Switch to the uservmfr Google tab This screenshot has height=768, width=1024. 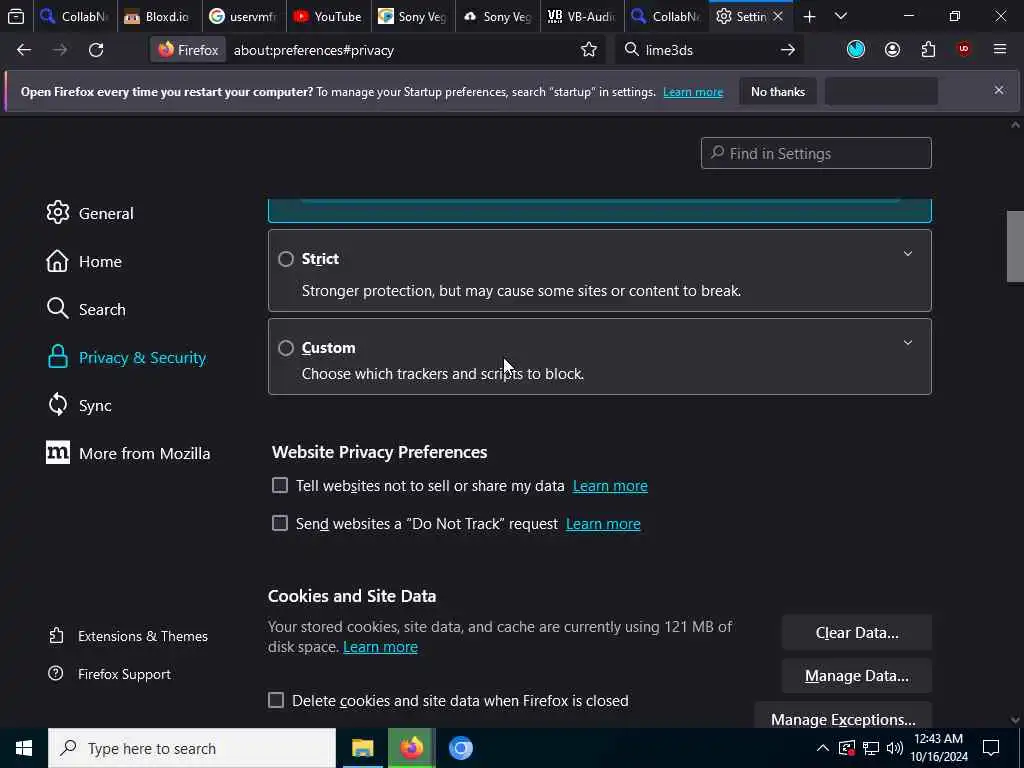point(244,16)
